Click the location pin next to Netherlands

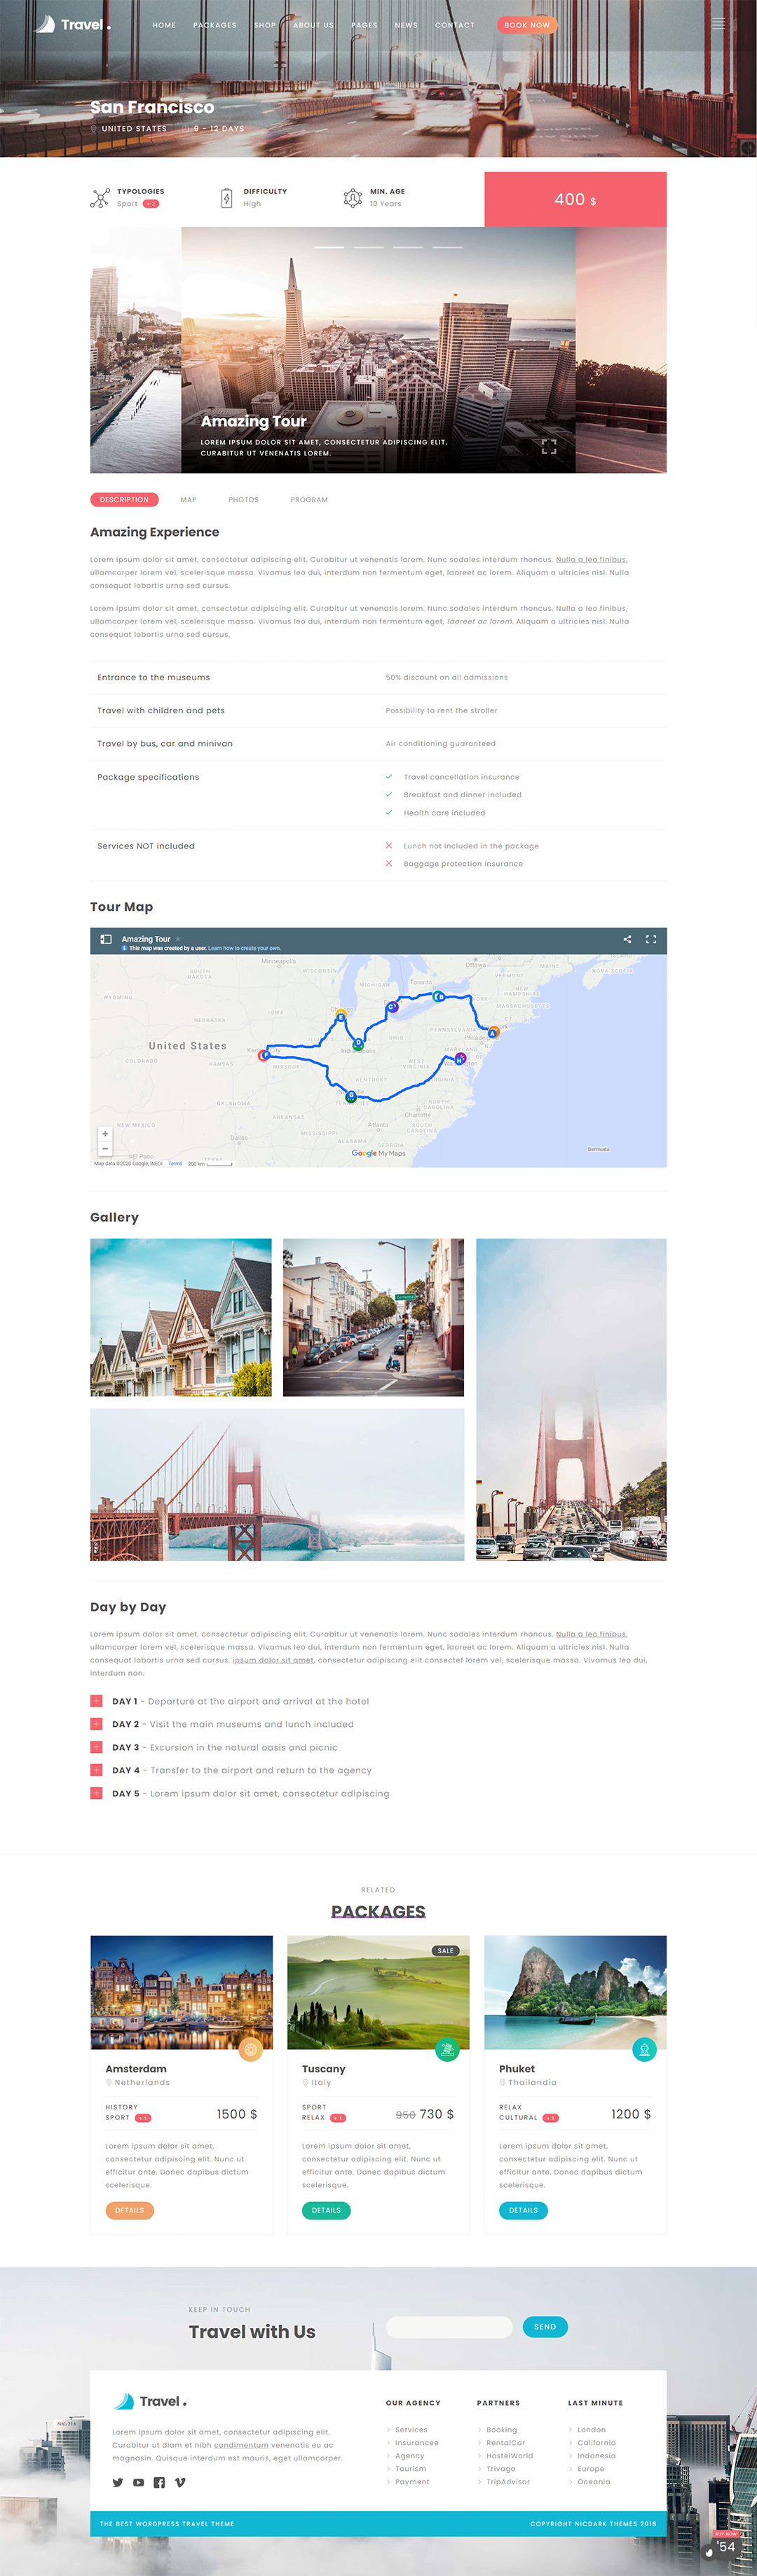click(109, 2082)
